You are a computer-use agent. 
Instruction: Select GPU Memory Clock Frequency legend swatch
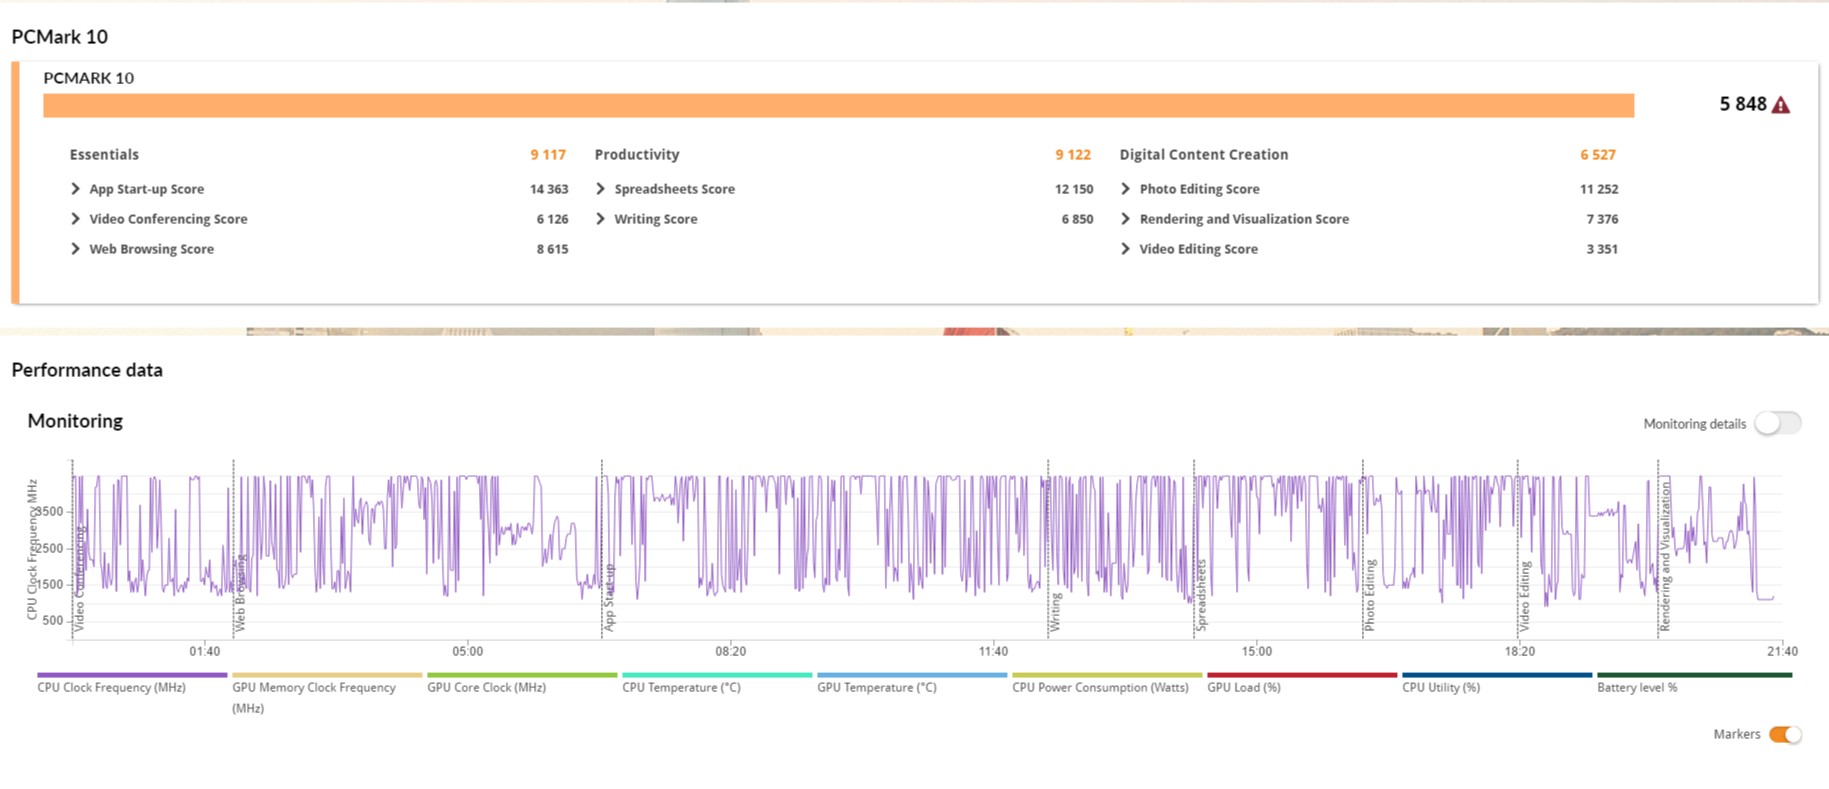(327, 675)
